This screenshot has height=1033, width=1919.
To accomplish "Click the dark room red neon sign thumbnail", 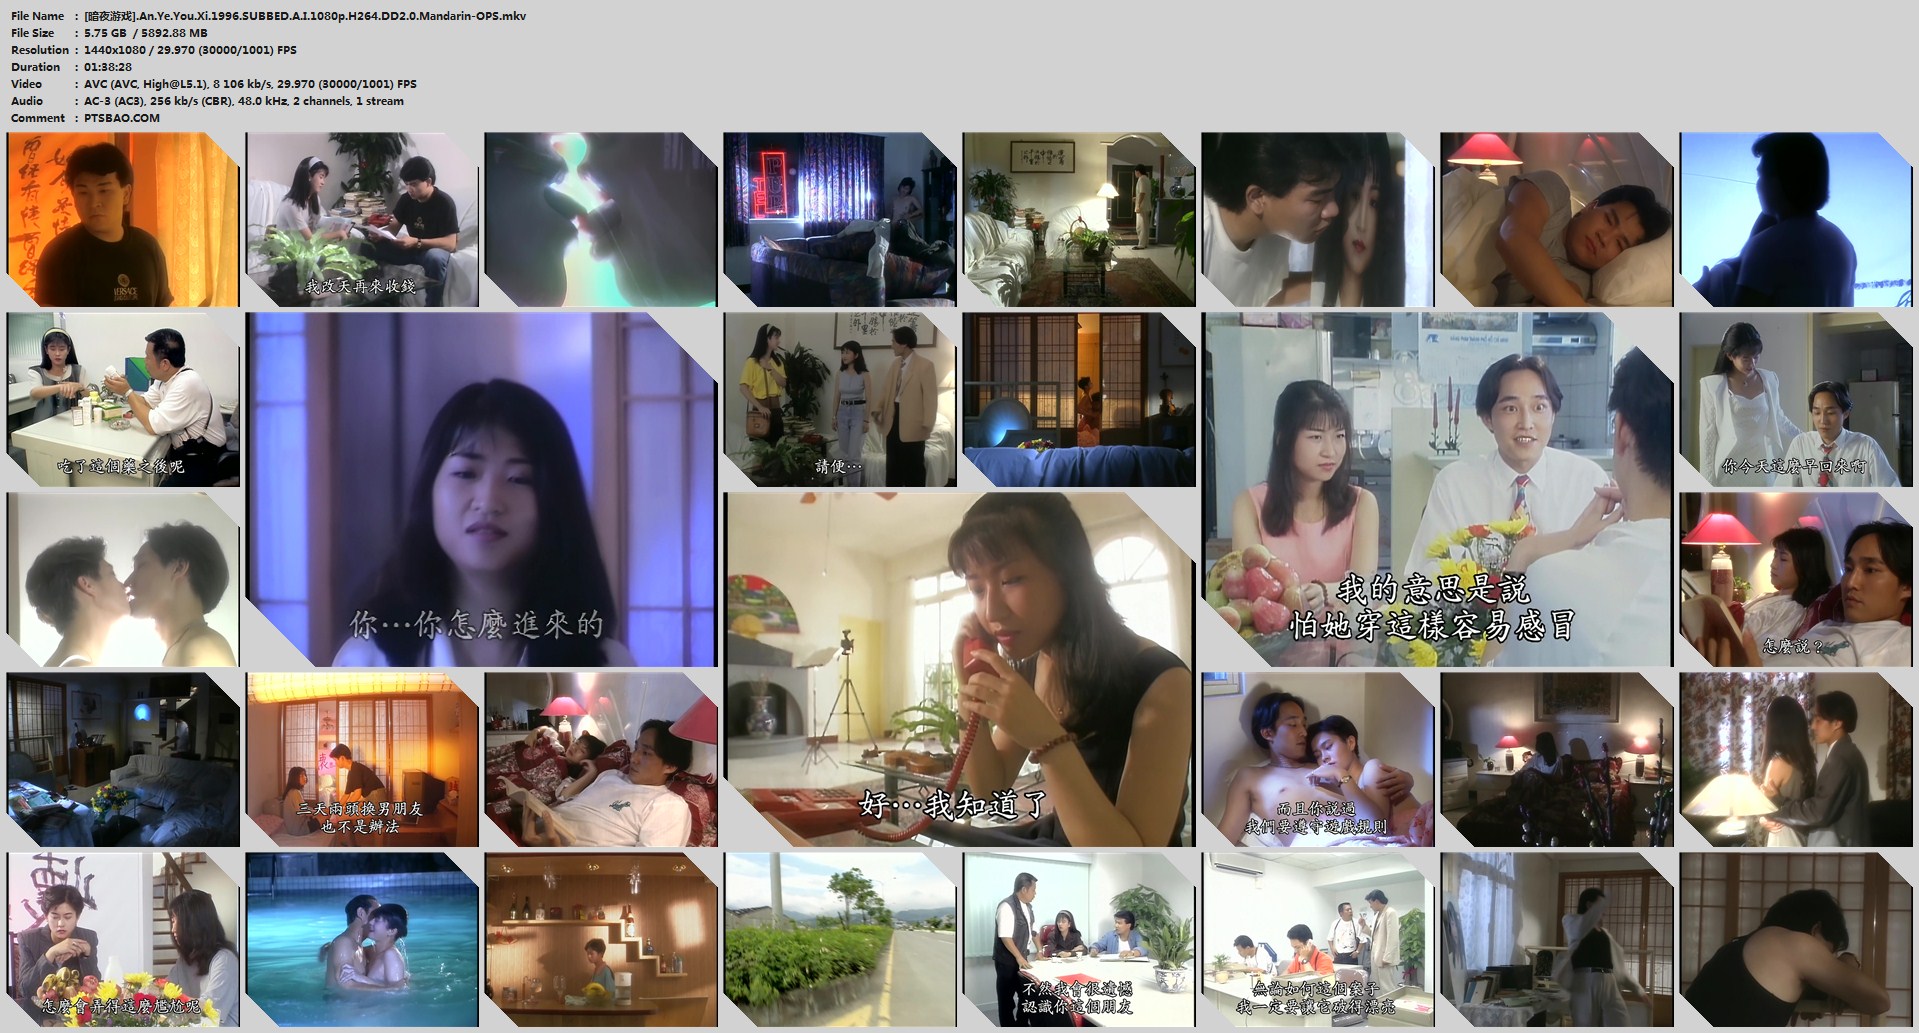I will pyautogui.click(x=839, y=219).
